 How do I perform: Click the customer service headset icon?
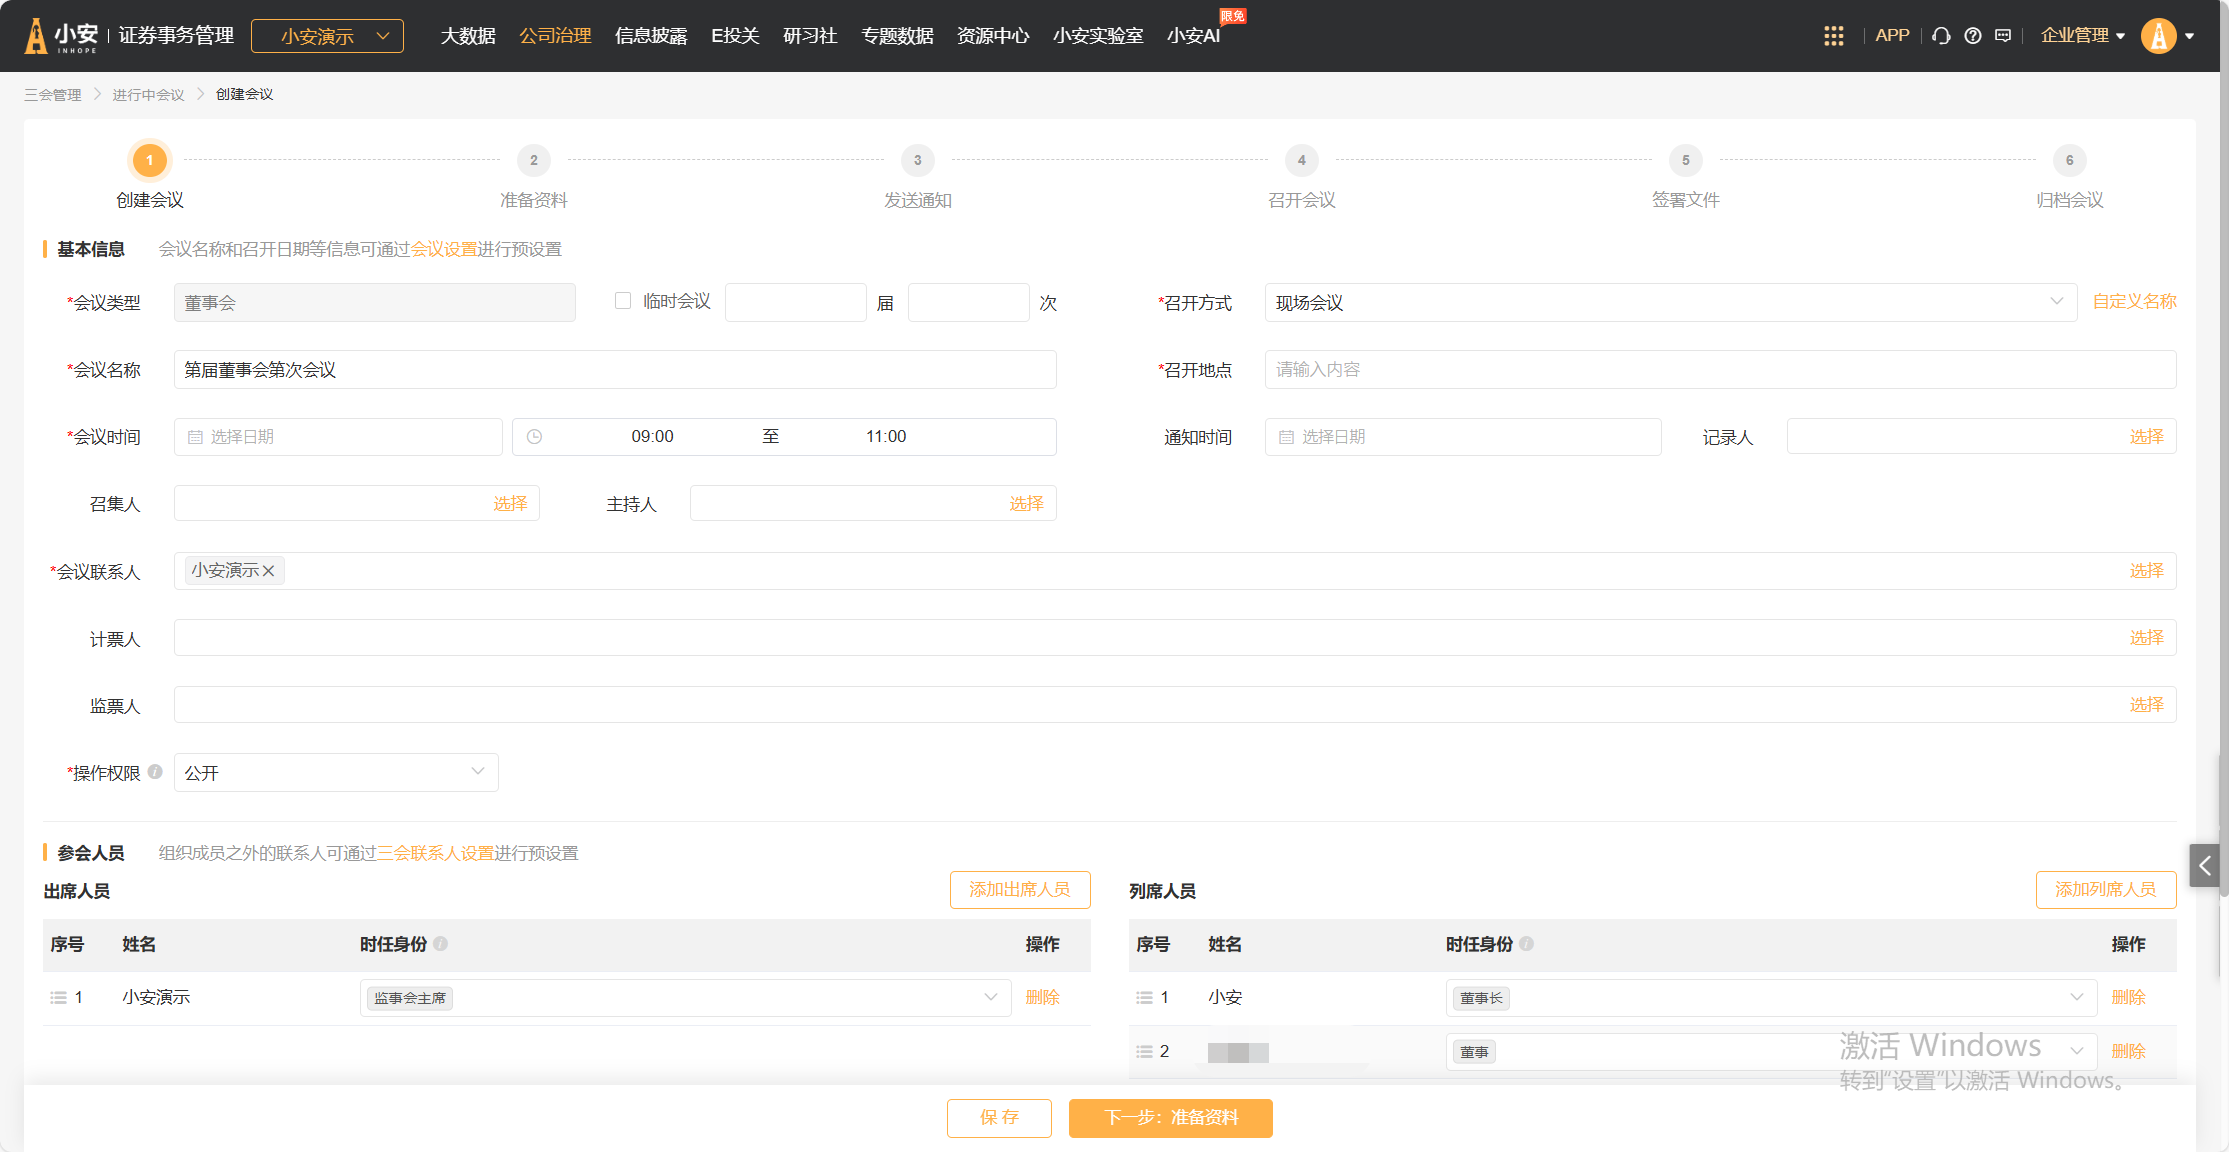tap(1941, 36)
